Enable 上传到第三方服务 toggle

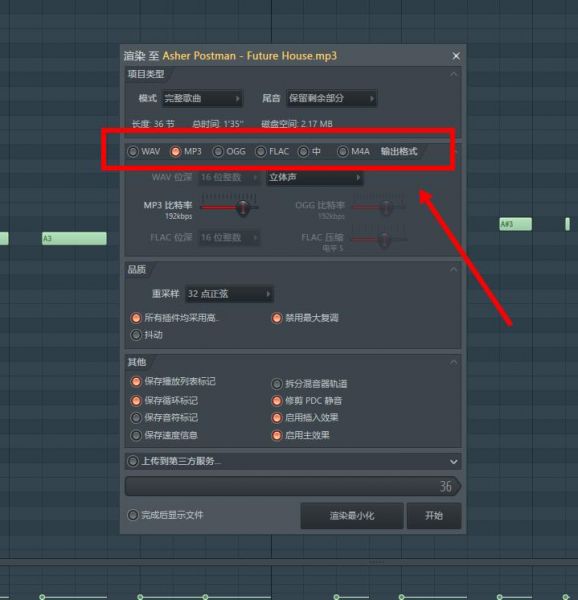pyautogui.click(x=133, y=461)
